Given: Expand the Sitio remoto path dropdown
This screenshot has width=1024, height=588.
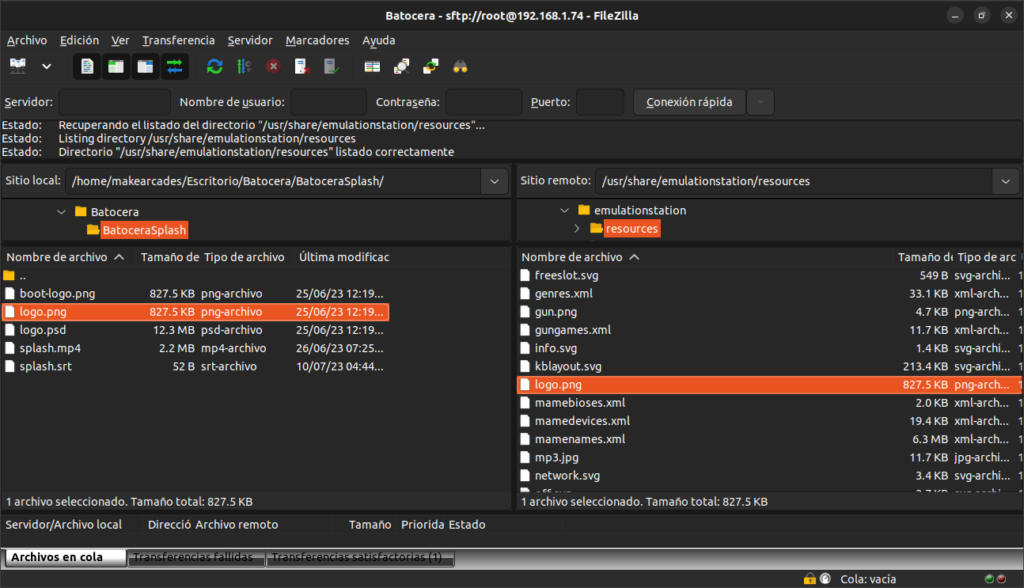Looking at the screenshot, I should pos(1006,181).
